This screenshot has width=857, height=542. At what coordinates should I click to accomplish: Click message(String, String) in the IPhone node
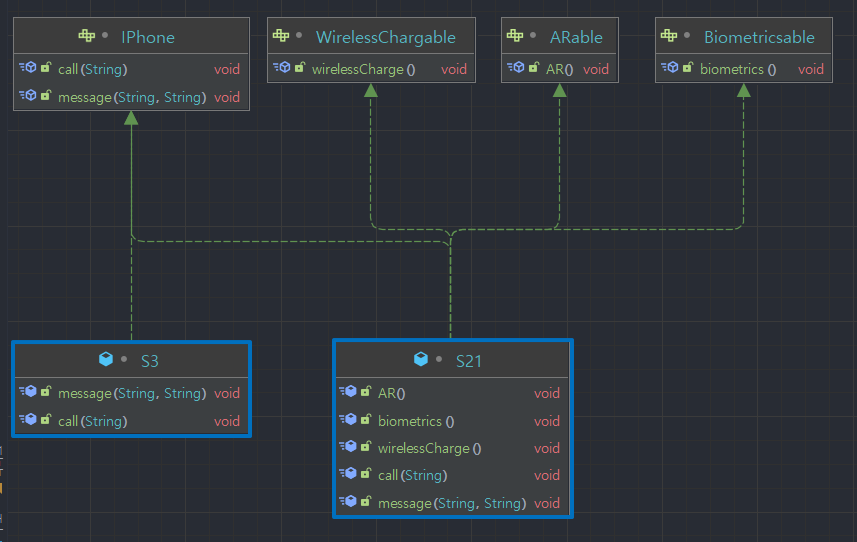pos(132,97)
